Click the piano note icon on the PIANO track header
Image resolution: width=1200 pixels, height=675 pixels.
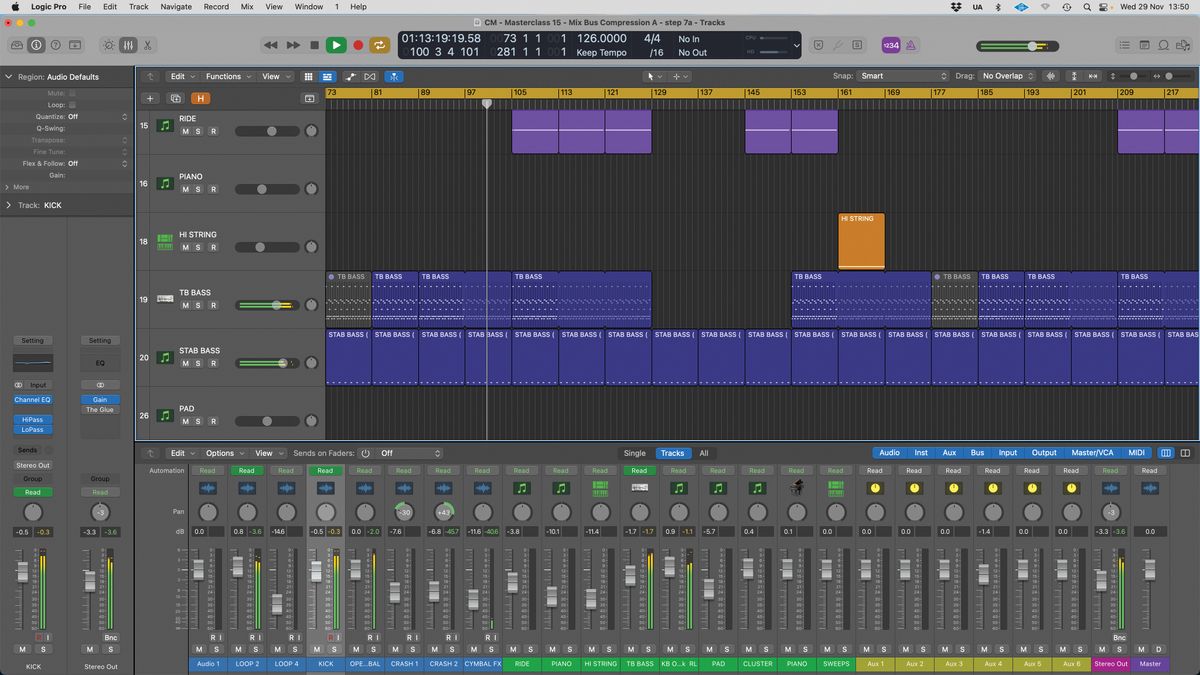click(164, 183)
